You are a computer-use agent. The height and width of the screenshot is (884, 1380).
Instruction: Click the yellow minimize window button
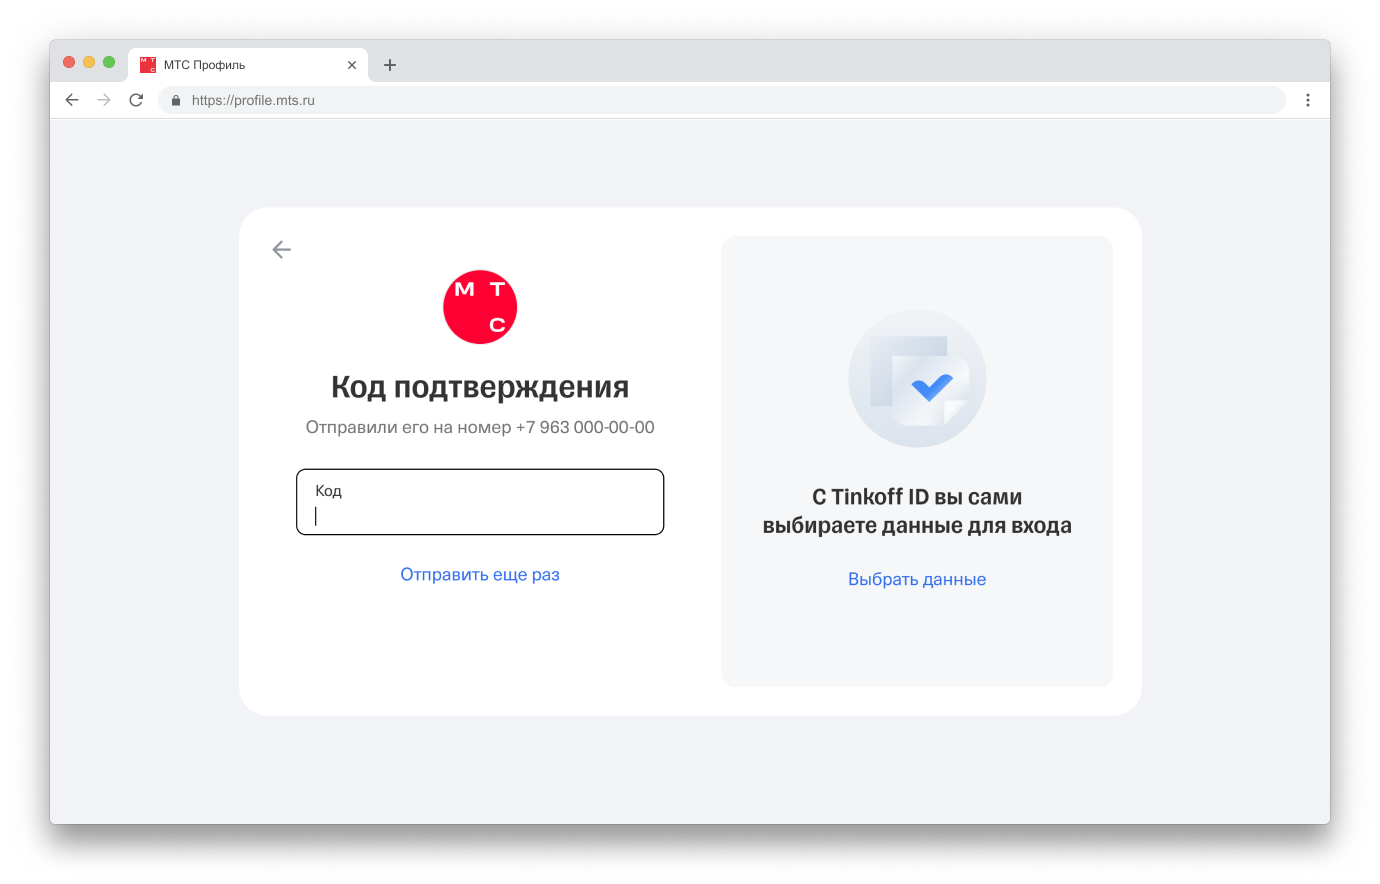point(89,62)
